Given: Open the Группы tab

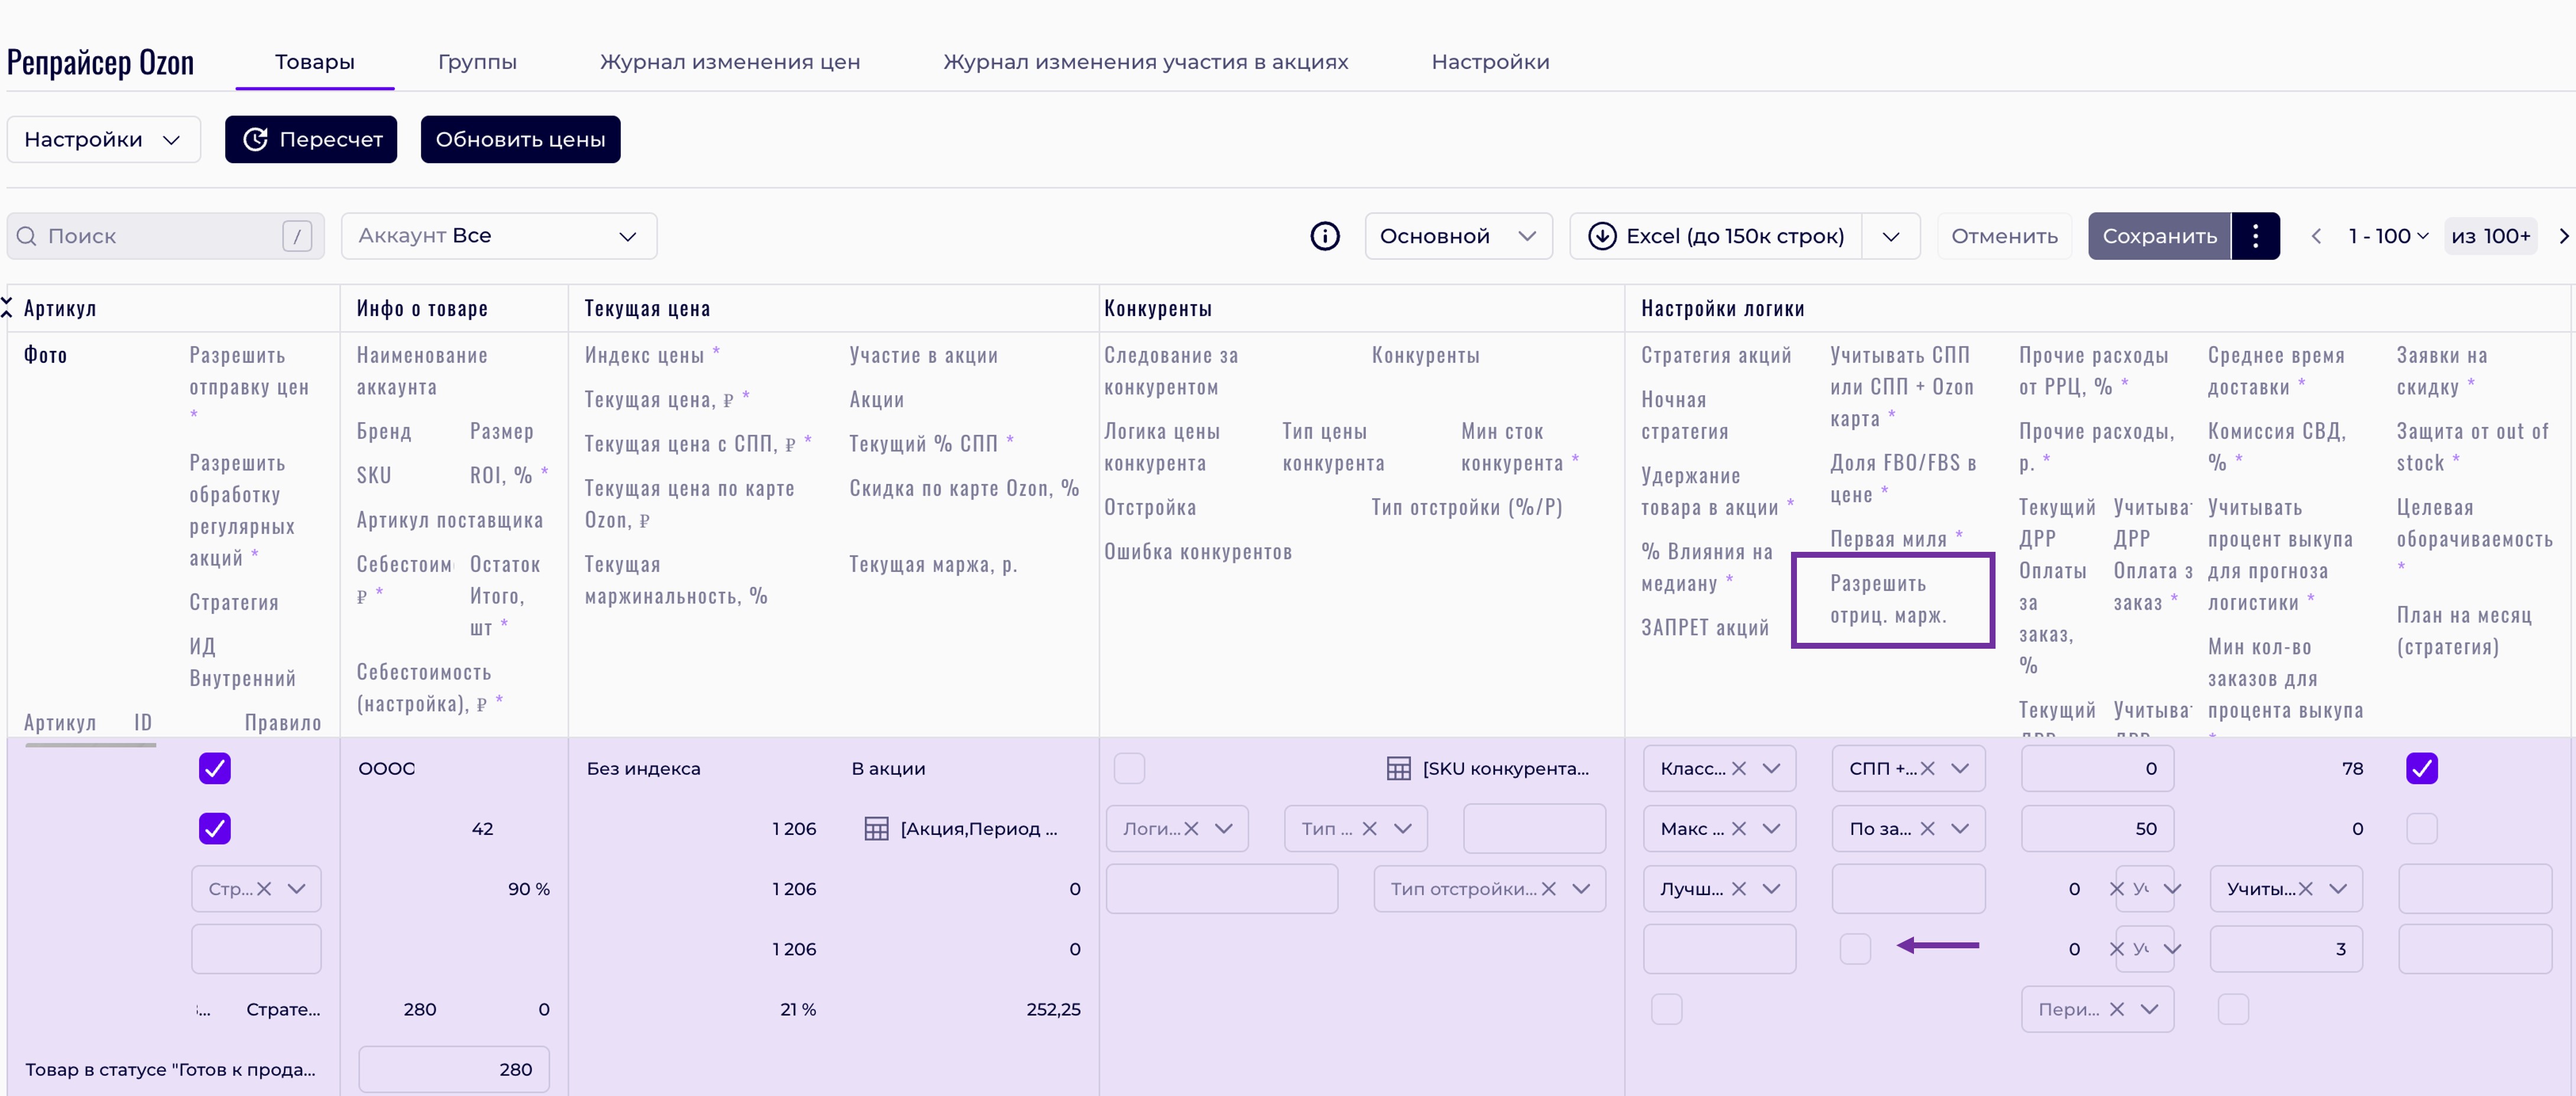Looking at the screenshot, I should [477, 62].
